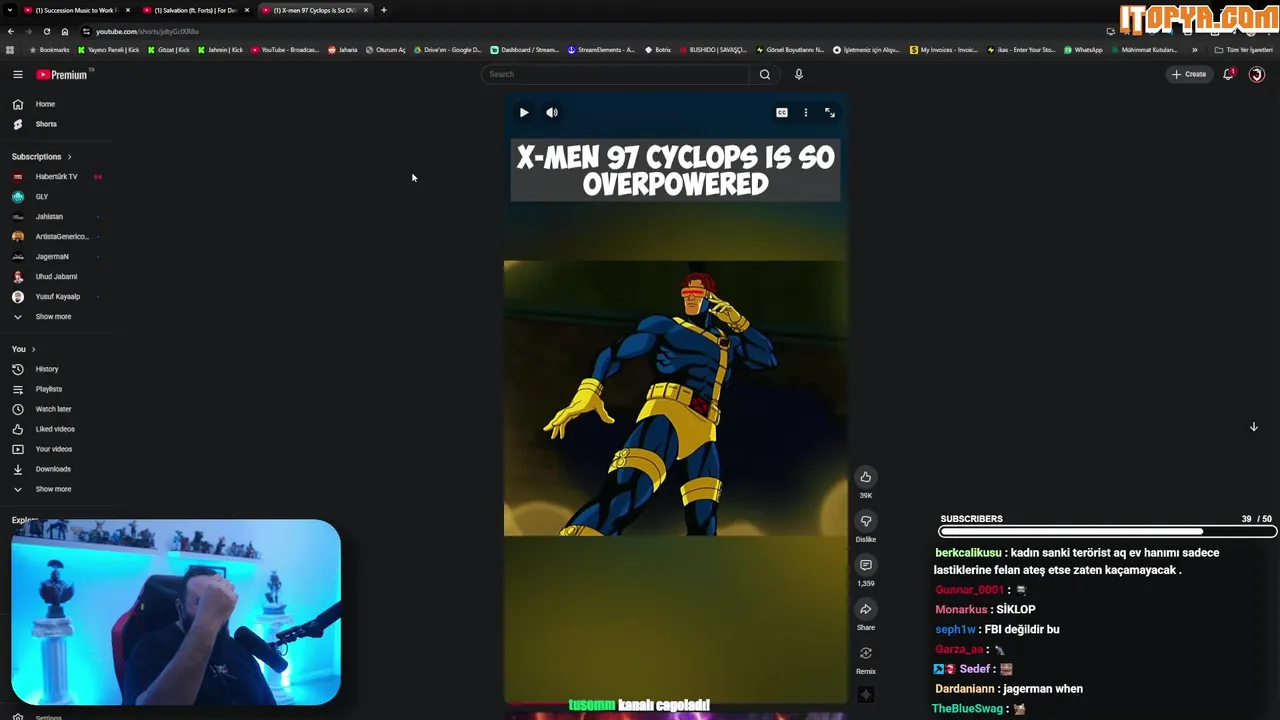Dislike the short video
Screen dimensions: 1280x720
click(x=866, y=521)
